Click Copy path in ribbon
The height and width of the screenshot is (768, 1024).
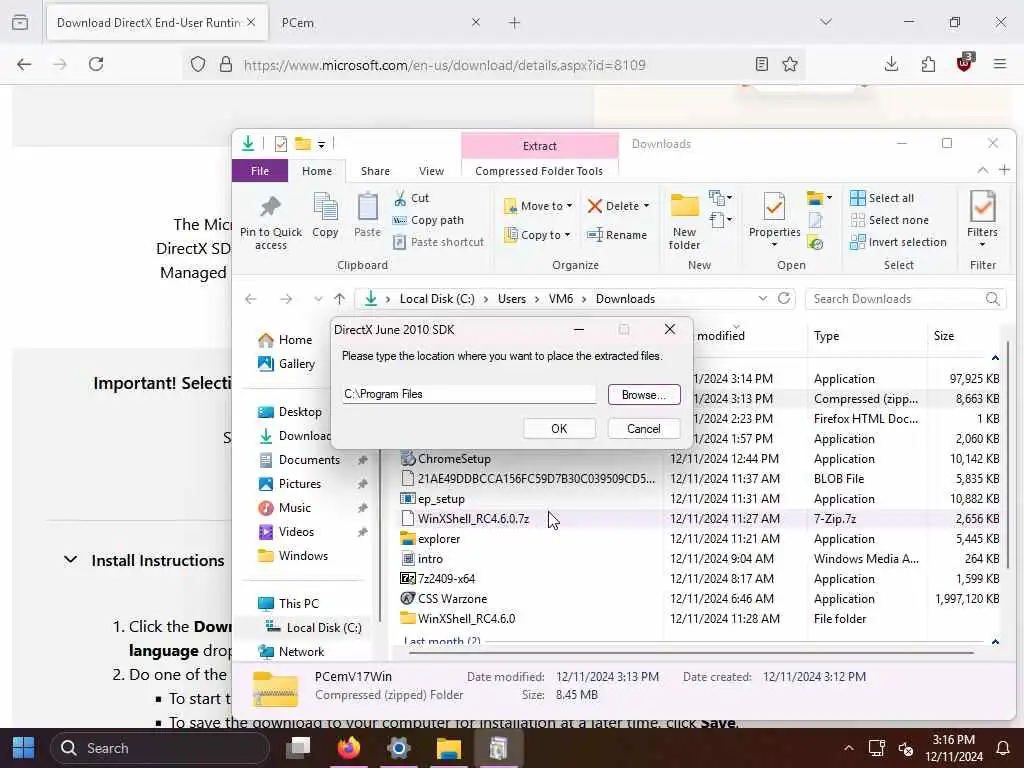[428, 220]
